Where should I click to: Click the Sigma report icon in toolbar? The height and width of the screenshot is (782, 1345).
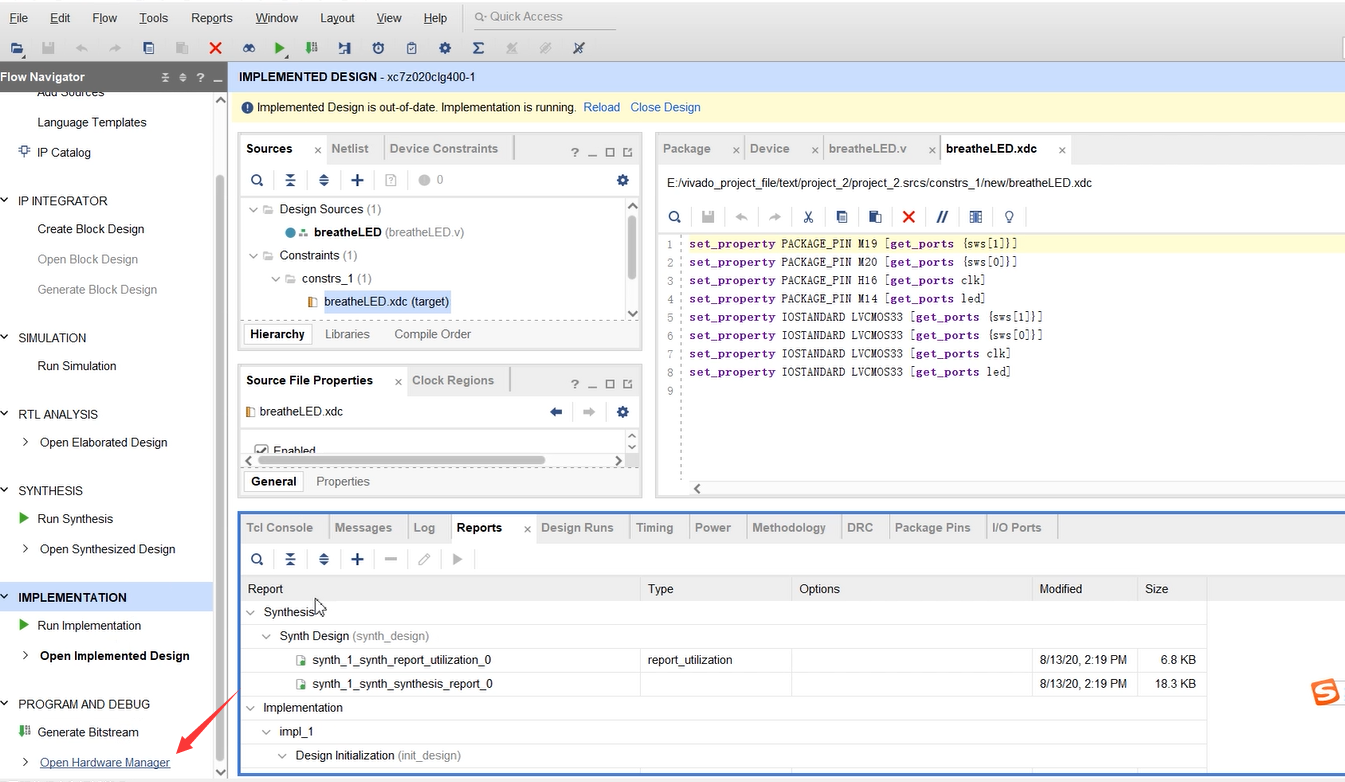[x=478, y=47]
